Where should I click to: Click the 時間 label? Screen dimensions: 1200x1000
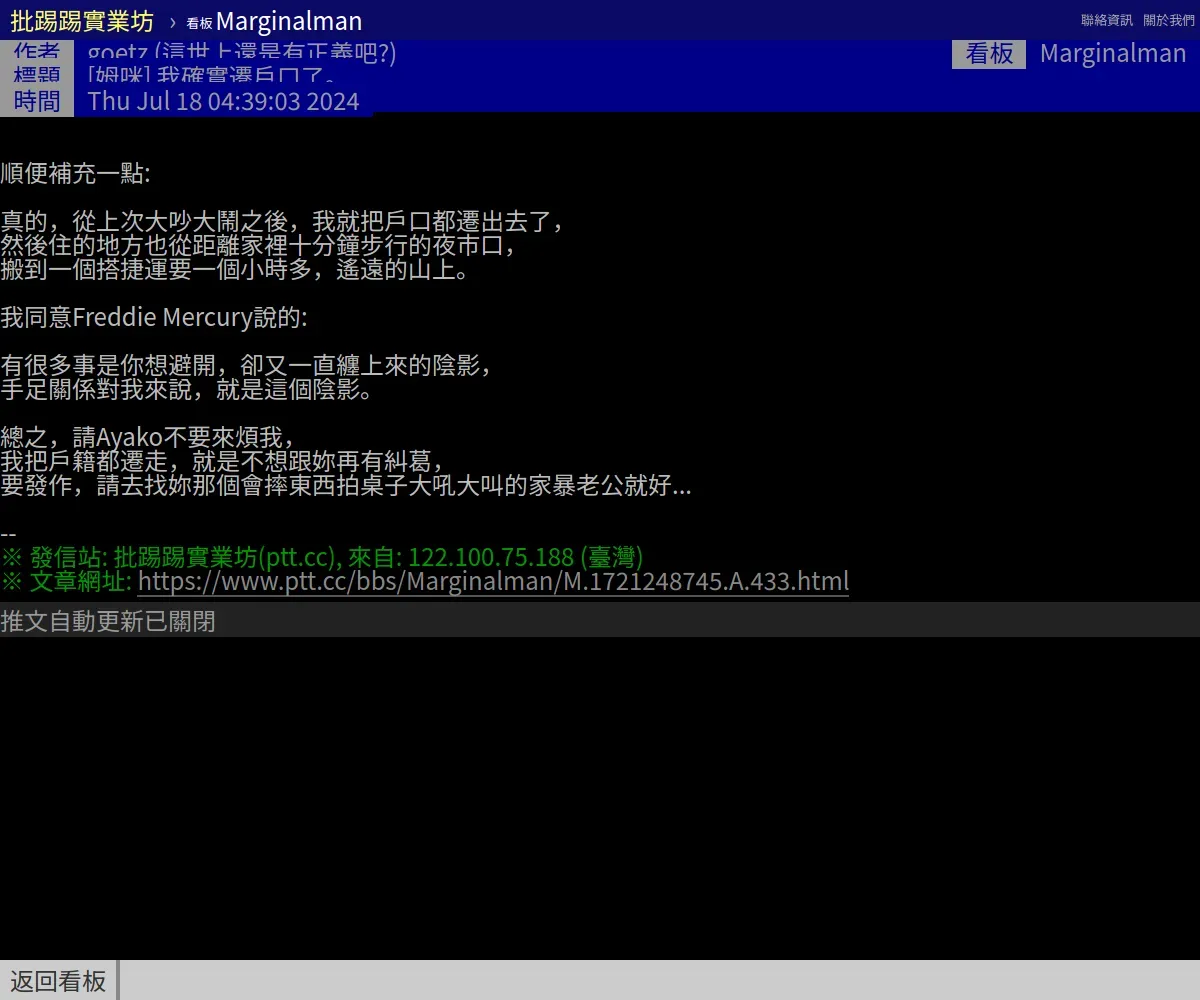click(x=37, y=101)
